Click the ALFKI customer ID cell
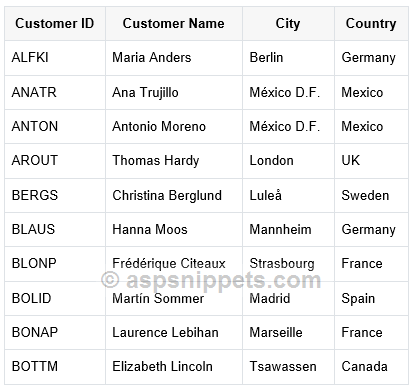Viewport: 414px width, 391px height. [x=55, y=58]
